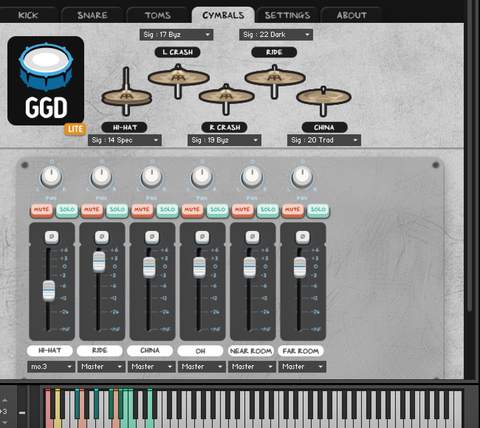Click the Hi-Hat pan knob
Image resolution: width=480 pixels, height=428 pixels.
[51, 177]
